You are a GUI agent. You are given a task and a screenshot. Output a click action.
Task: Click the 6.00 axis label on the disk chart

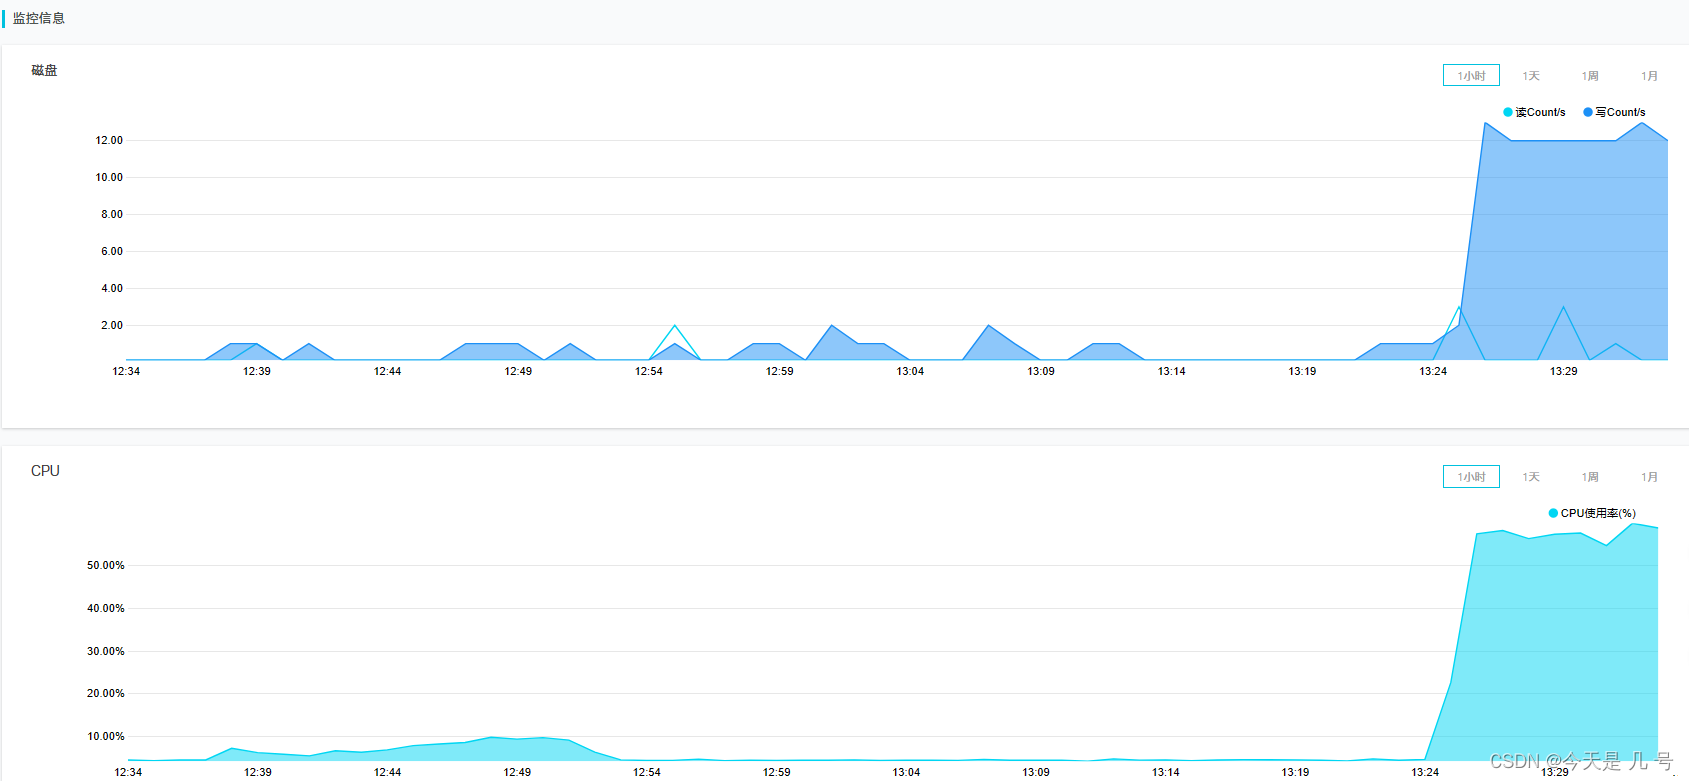coord(112,251)
